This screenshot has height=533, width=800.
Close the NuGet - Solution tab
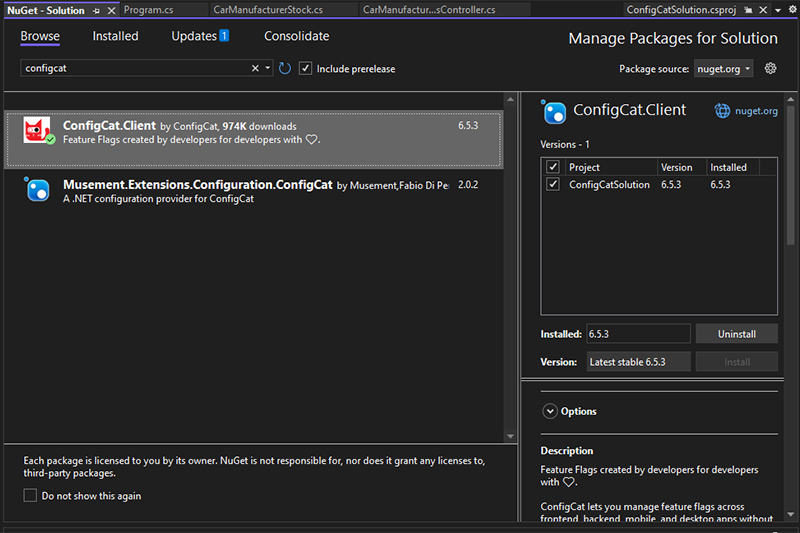tap(111, 10)
